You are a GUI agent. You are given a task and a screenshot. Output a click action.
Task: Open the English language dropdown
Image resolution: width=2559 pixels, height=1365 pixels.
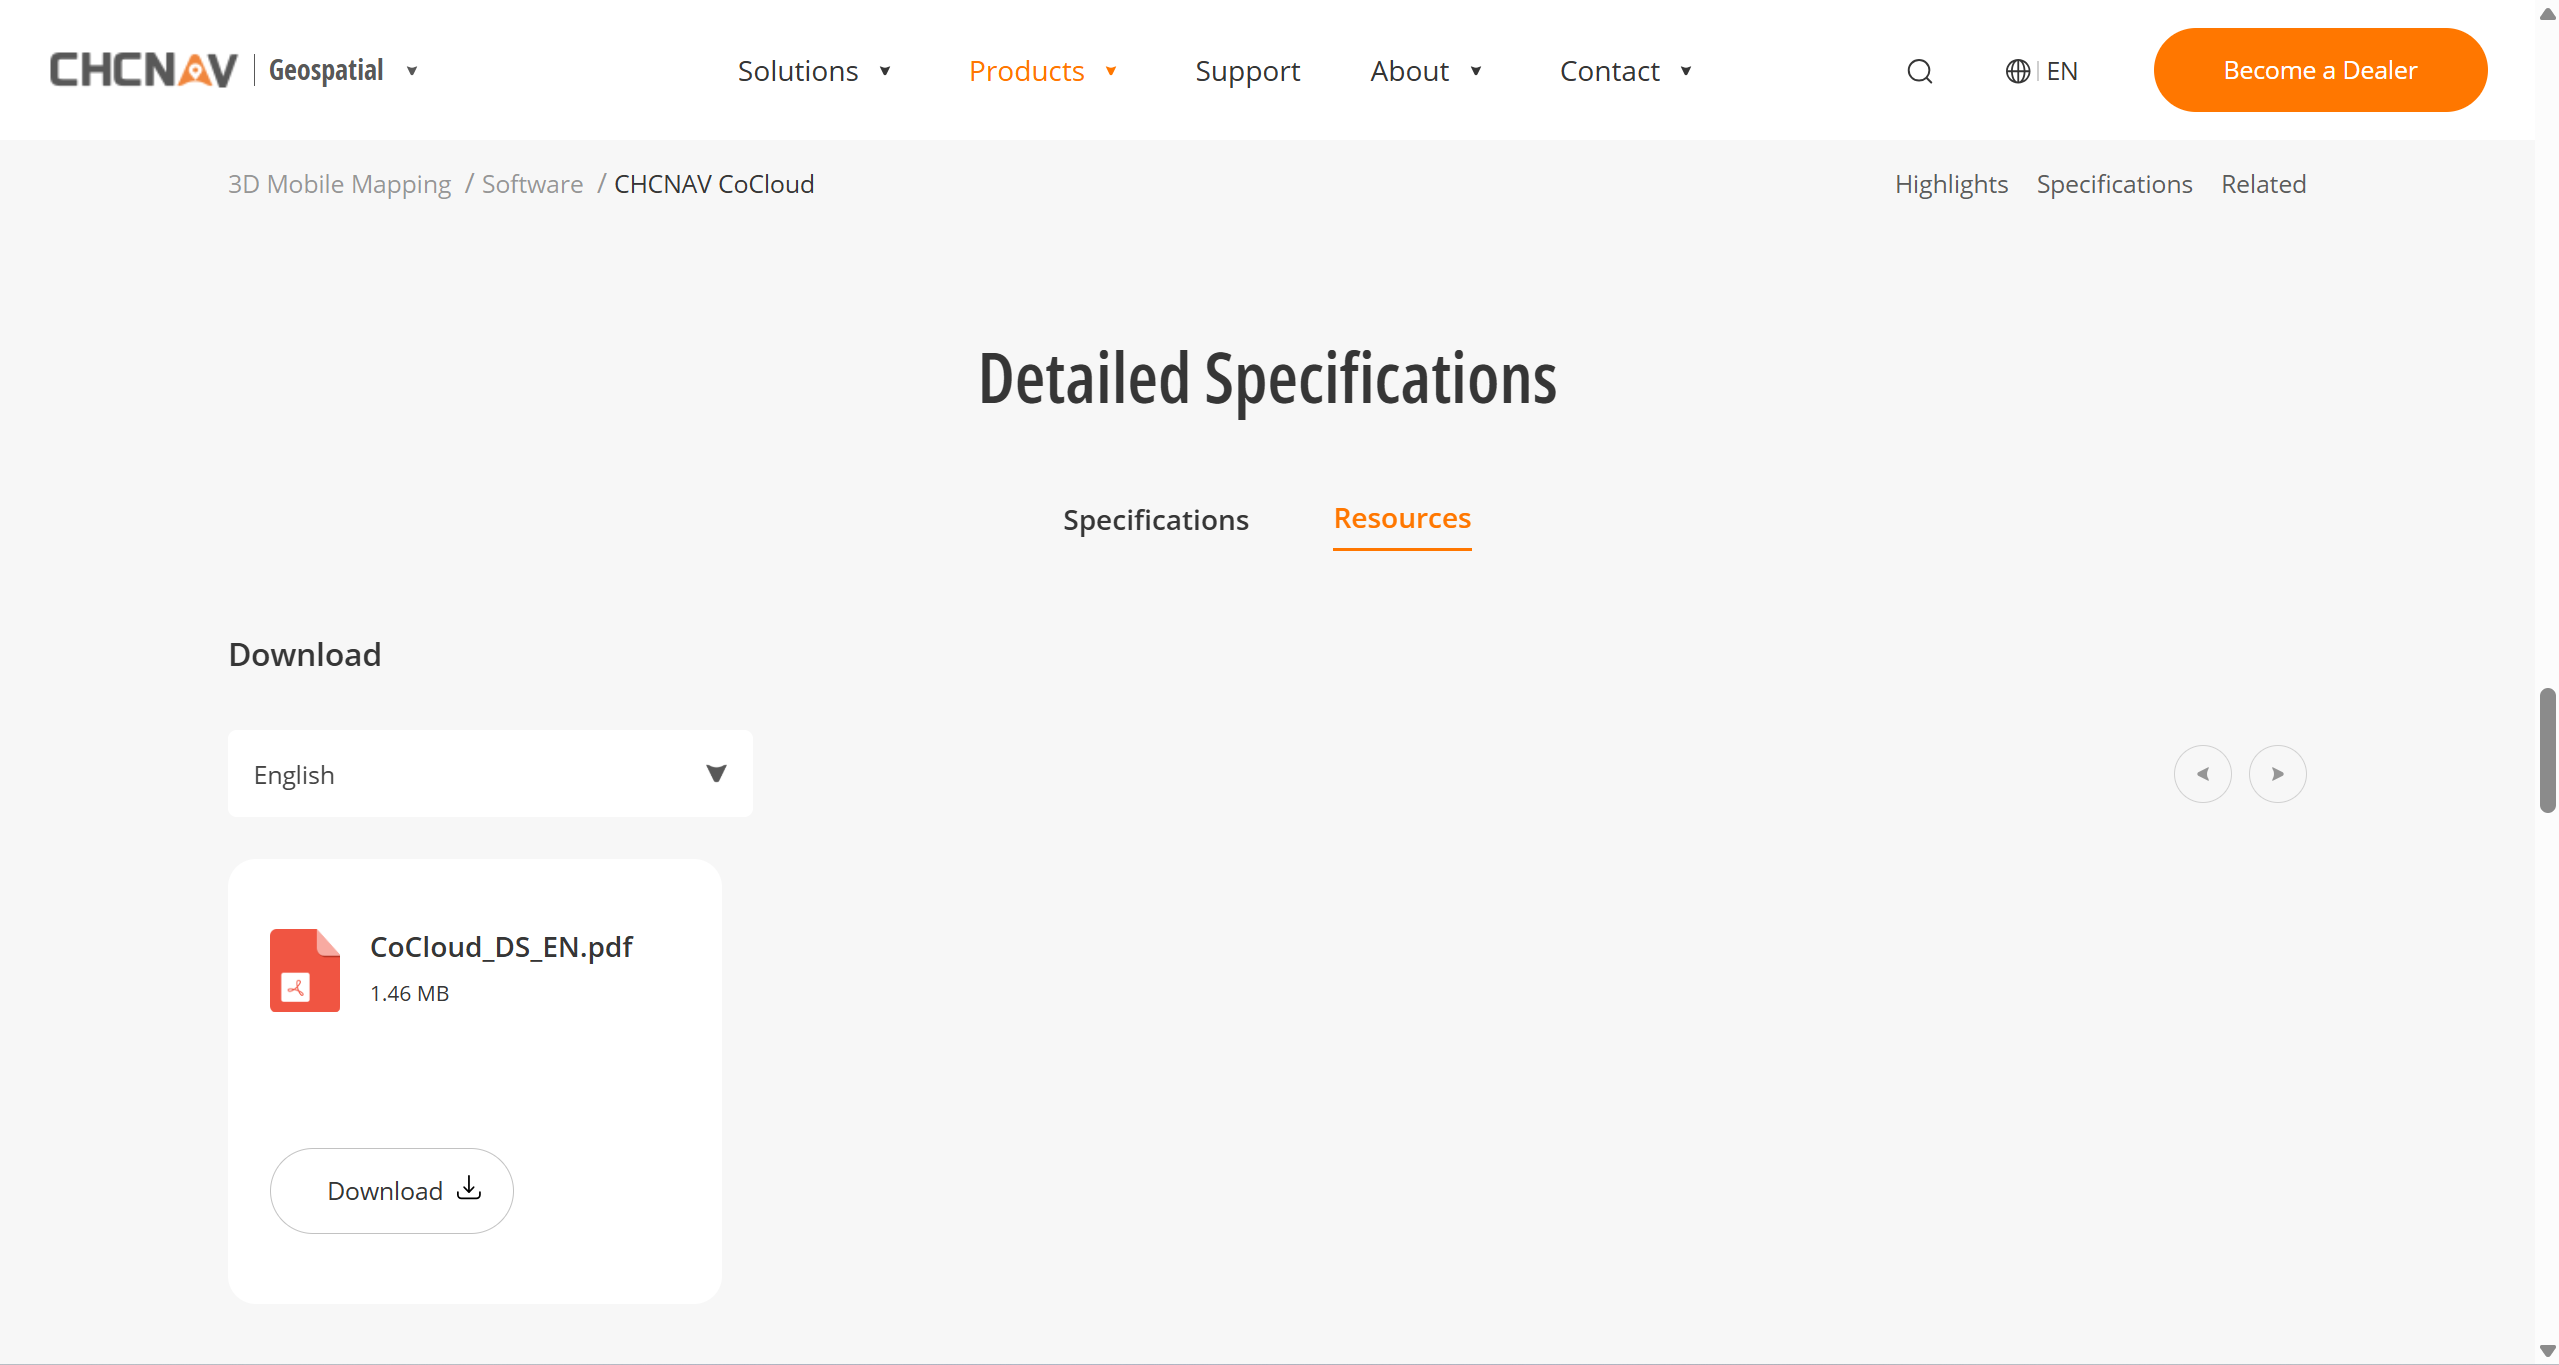[x=490, y=774]
